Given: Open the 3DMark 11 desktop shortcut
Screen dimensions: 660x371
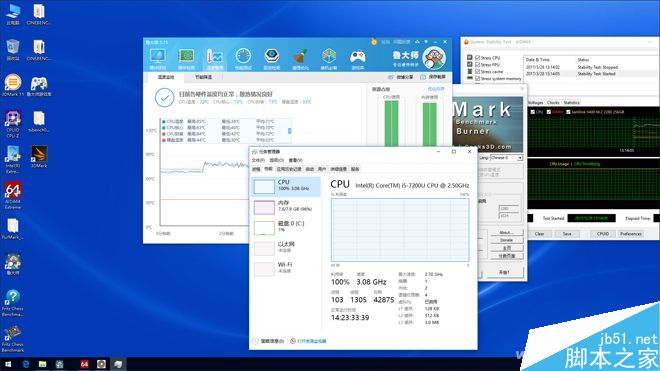Looking at the screenshot, I should 13,85.
